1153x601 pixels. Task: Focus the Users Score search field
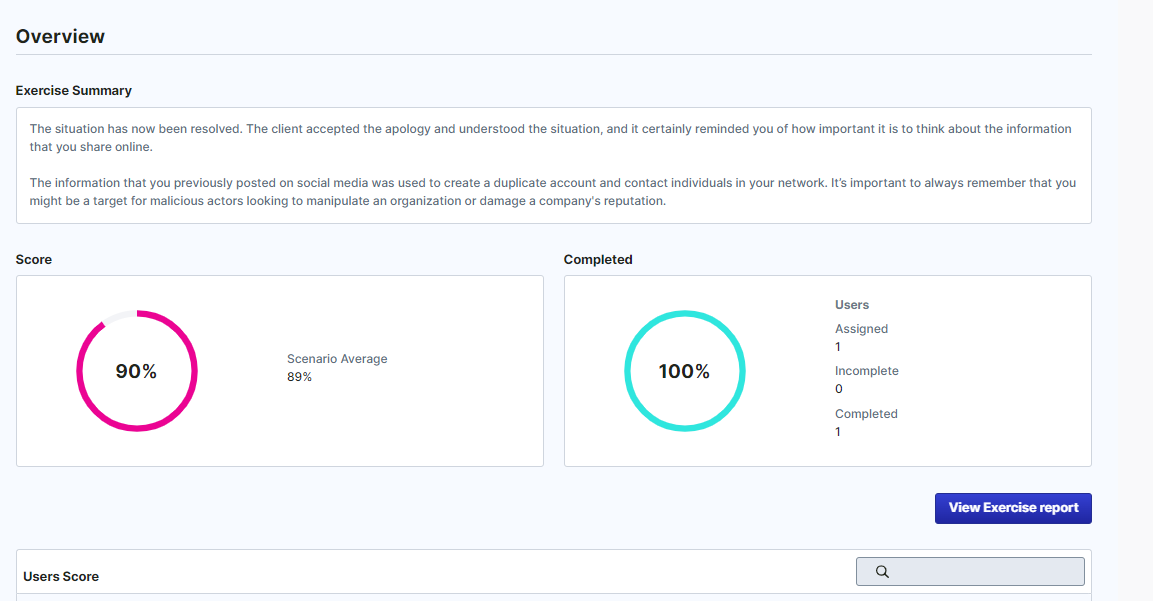[x=985, y=572]
